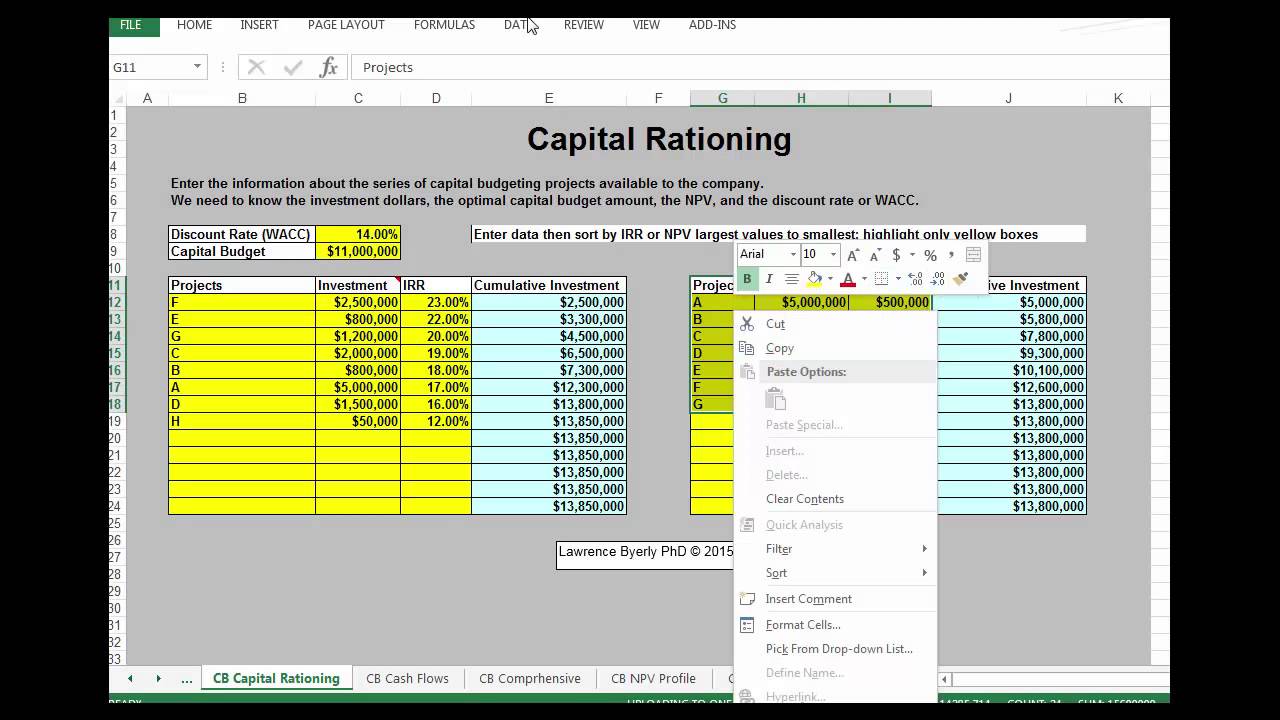Click sheet scroll left arrow
The width and height of the screenshot is (1280, 720).
(130, 678)
